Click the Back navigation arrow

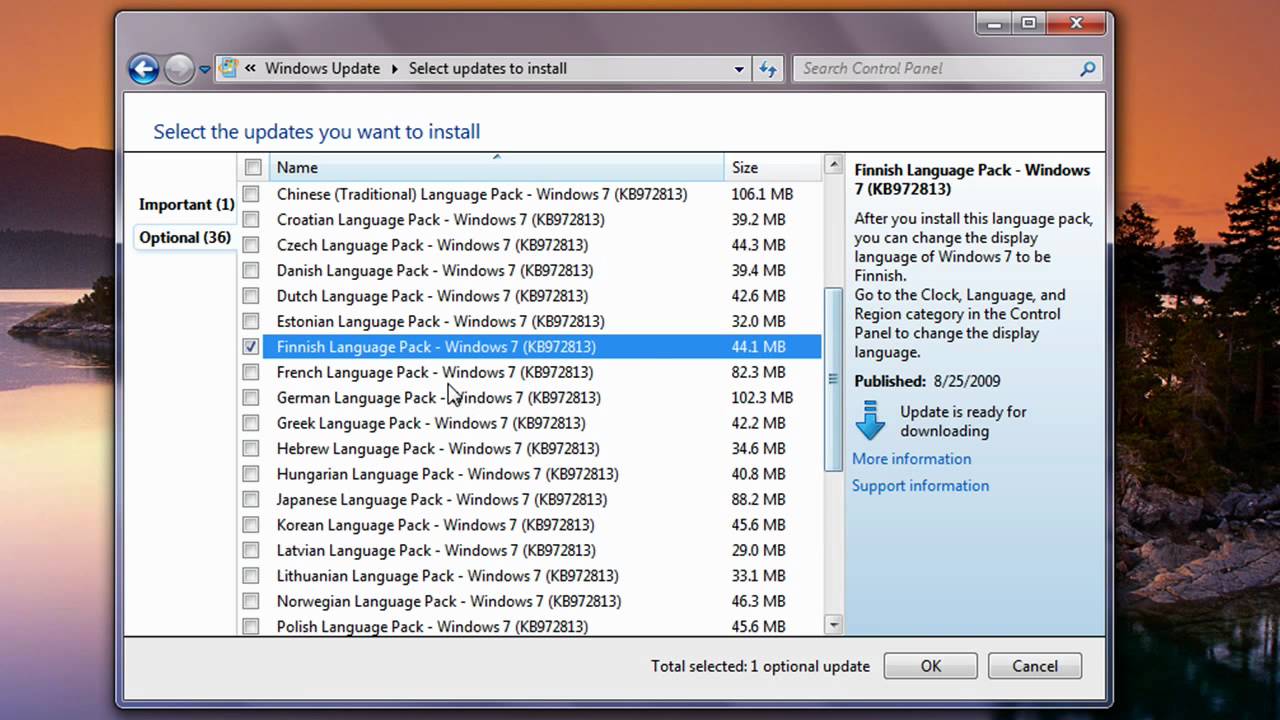[x=144, y=69]
